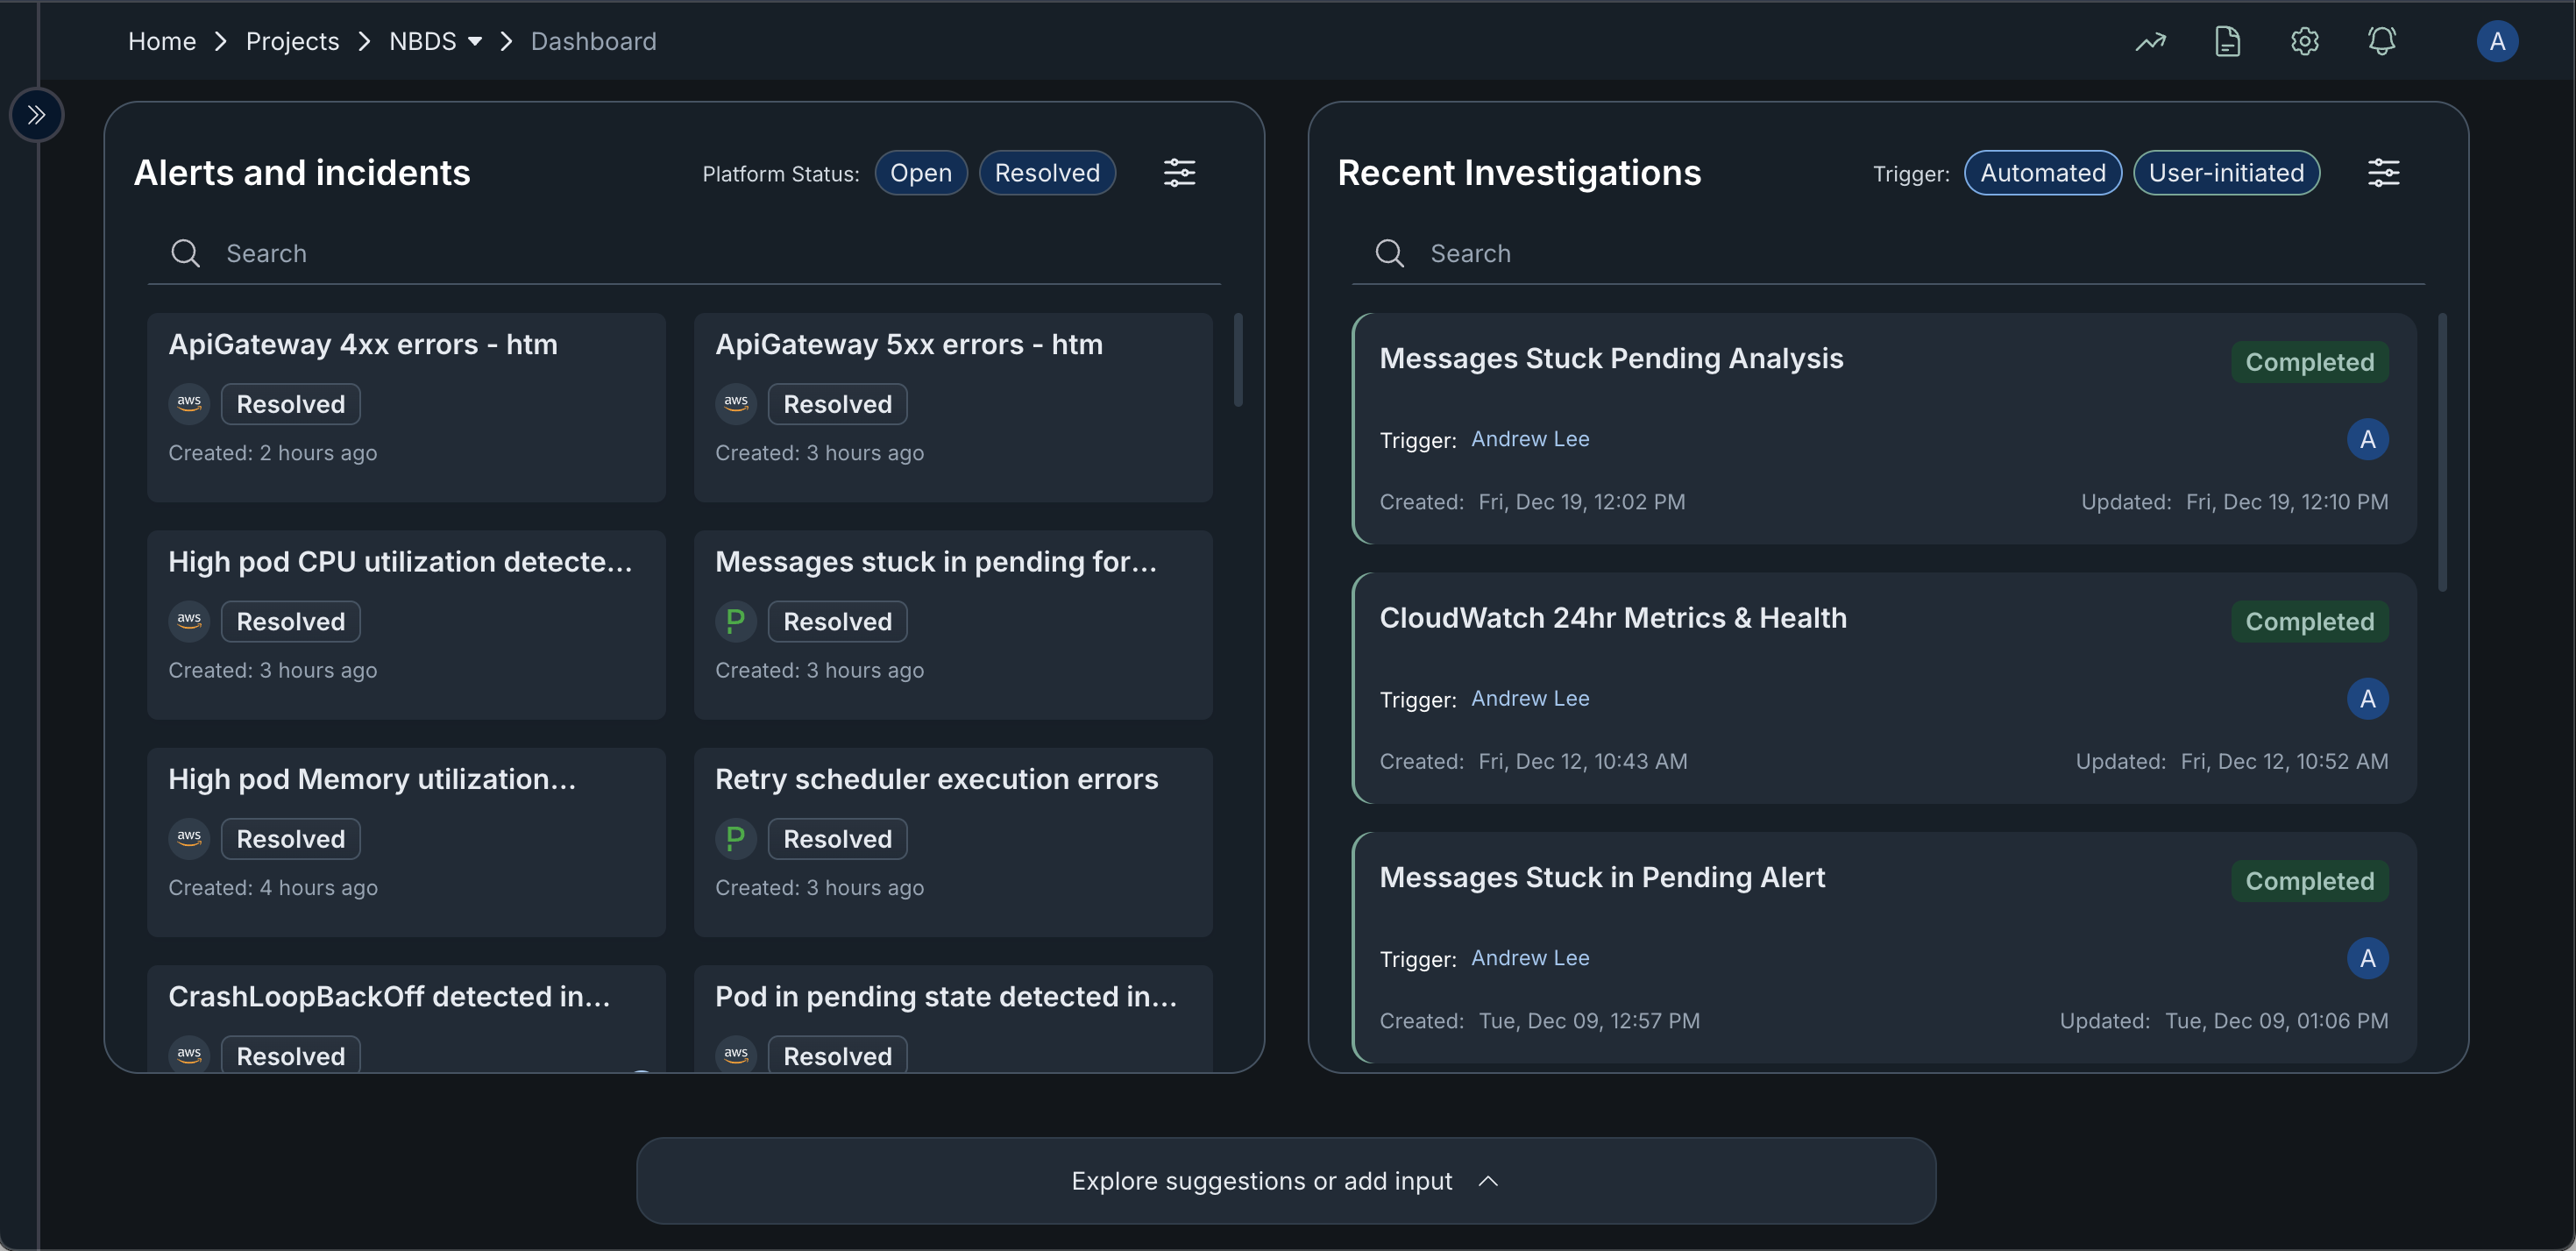
Task: Open the trending analytics chart icon
Action: [x=2150, y=41]
